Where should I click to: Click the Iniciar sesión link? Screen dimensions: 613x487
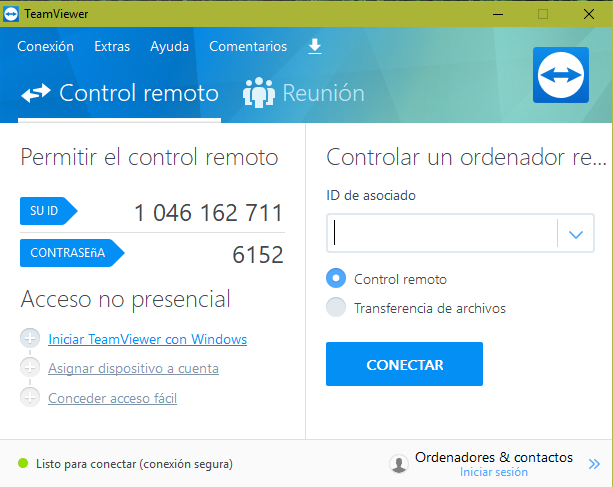tap(494, 472)
